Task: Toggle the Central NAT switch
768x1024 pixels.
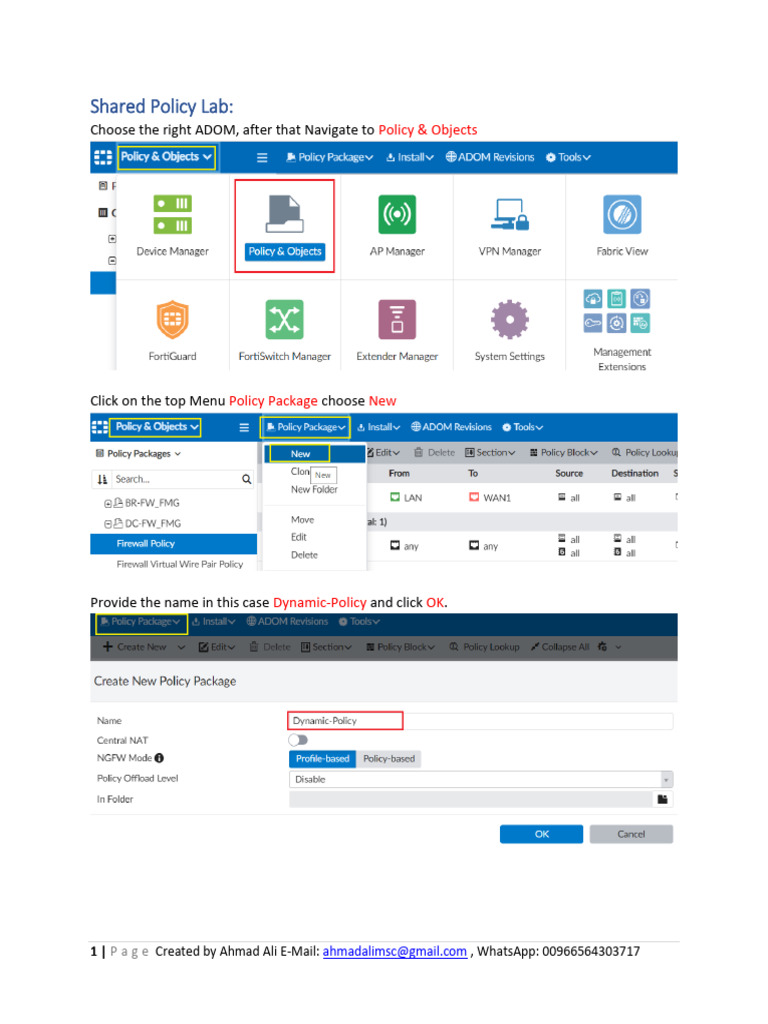Action: click(x=298, y=740)
